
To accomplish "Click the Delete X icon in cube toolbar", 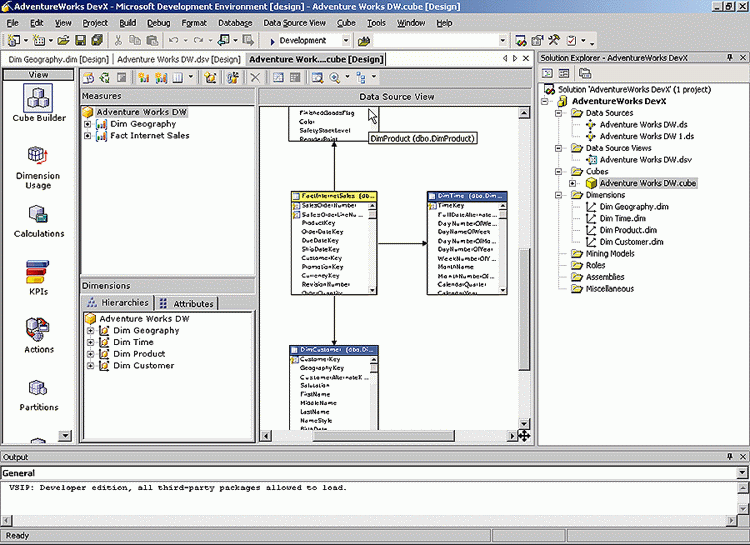I will pos(255,78).
